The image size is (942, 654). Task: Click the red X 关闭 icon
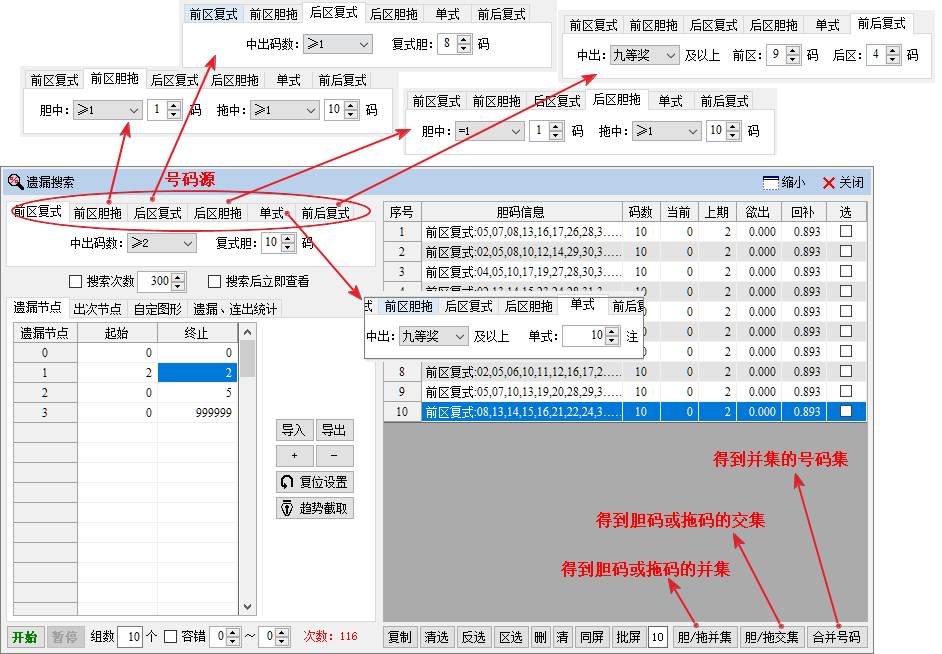[828, 183]
